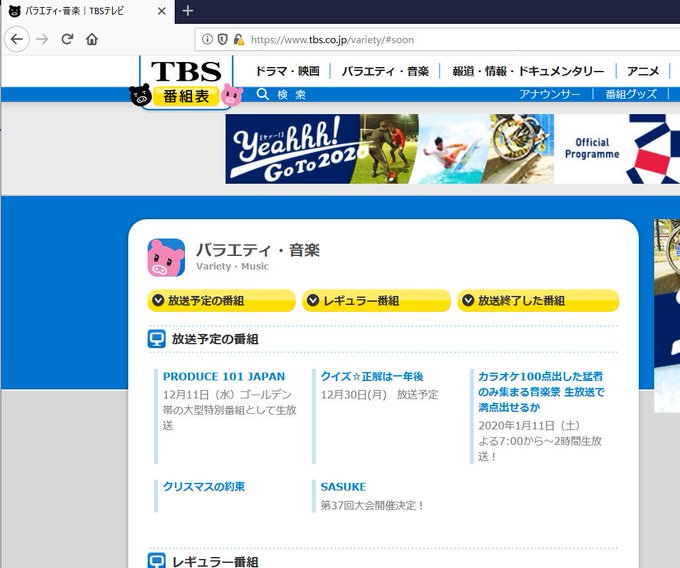Image resolution: width=680 pixels, height=568 pixels.
Task: Click the right sidebar advertisement image
Action: pyautogui.click(x=667, y=316)
